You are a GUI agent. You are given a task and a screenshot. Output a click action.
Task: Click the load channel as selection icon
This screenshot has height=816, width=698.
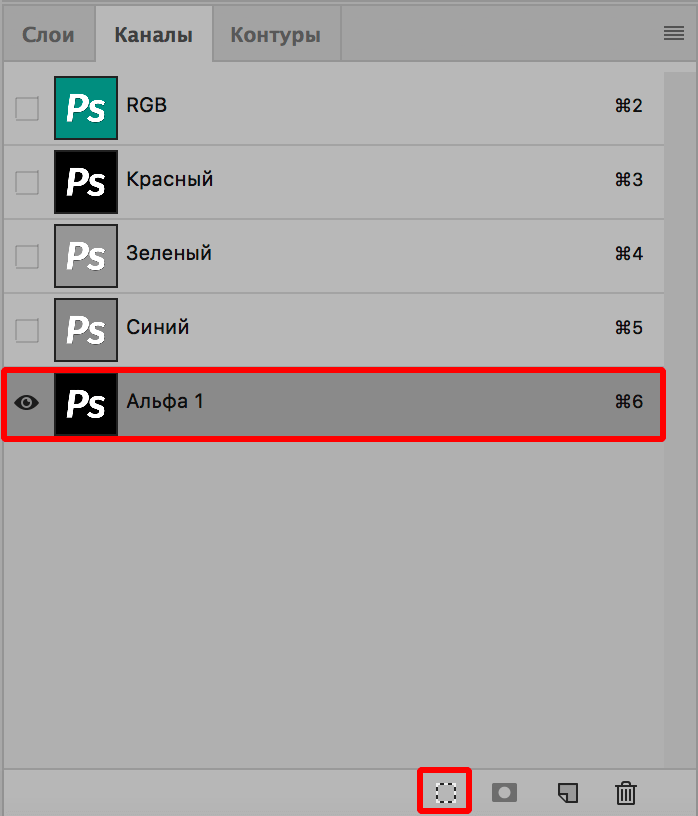[x=444, y=793]
